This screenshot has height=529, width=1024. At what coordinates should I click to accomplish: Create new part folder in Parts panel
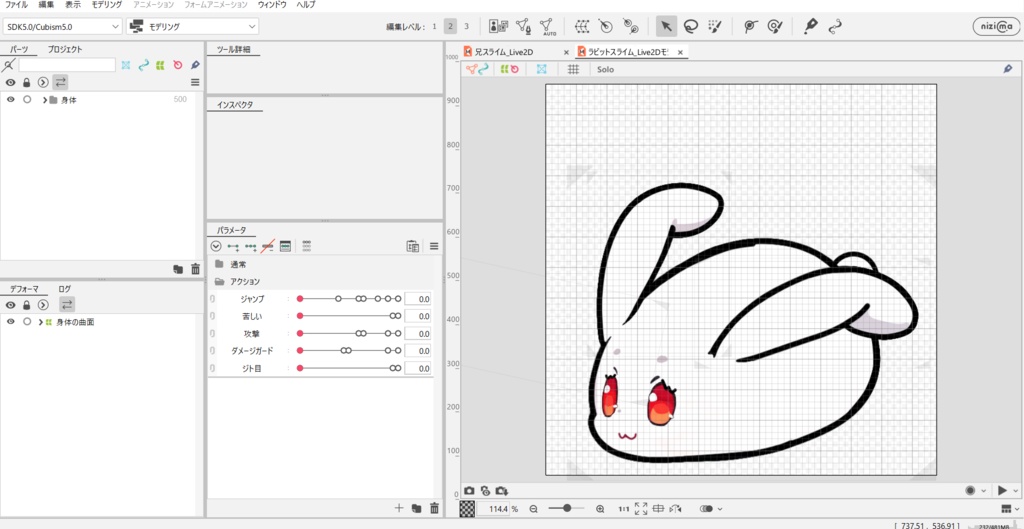click(x=178, y=269)
